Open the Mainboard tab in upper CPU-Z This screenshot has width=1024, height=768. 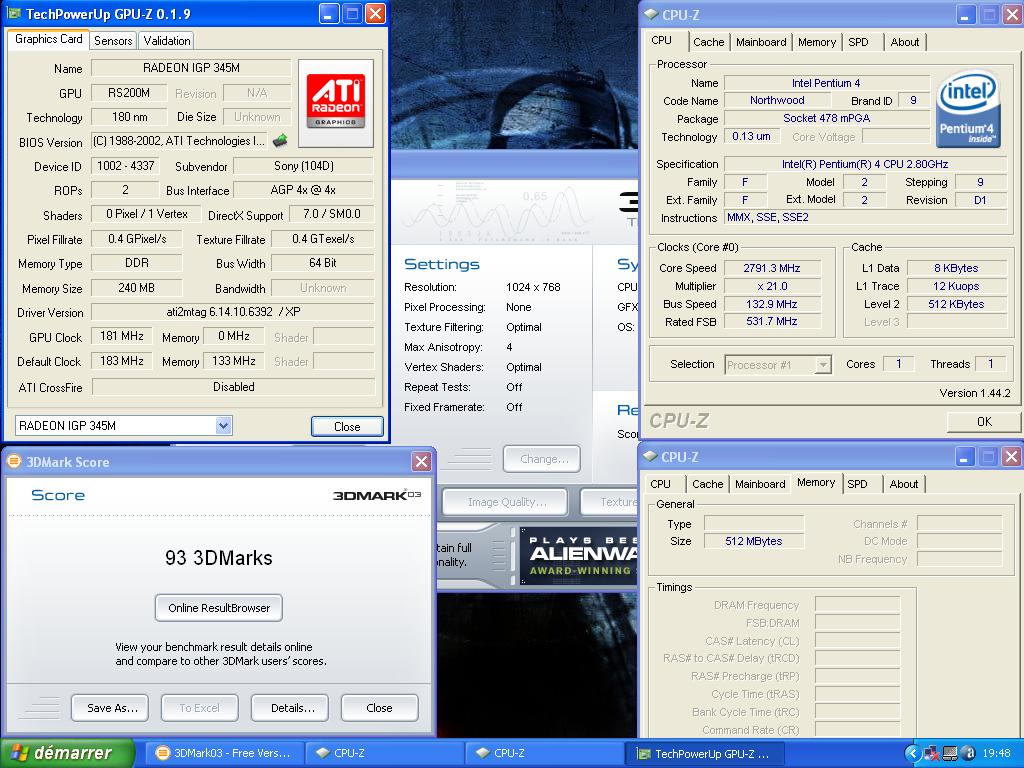coord(761,42)
